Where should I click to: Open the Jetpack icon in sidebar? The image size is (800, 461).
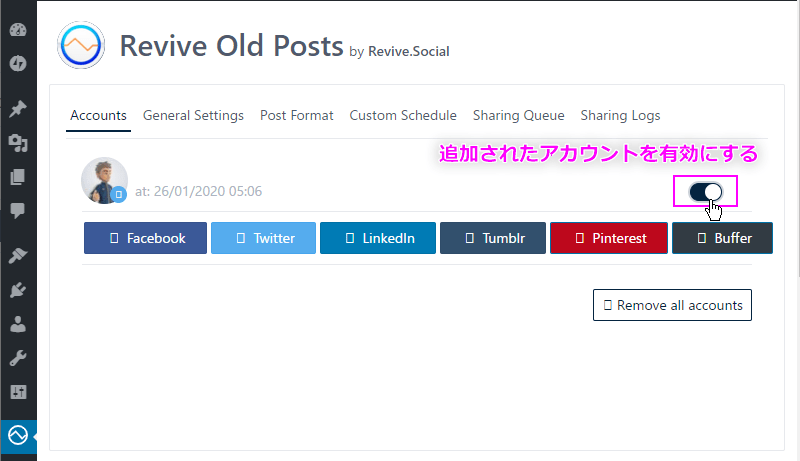[x=18, y=63]
